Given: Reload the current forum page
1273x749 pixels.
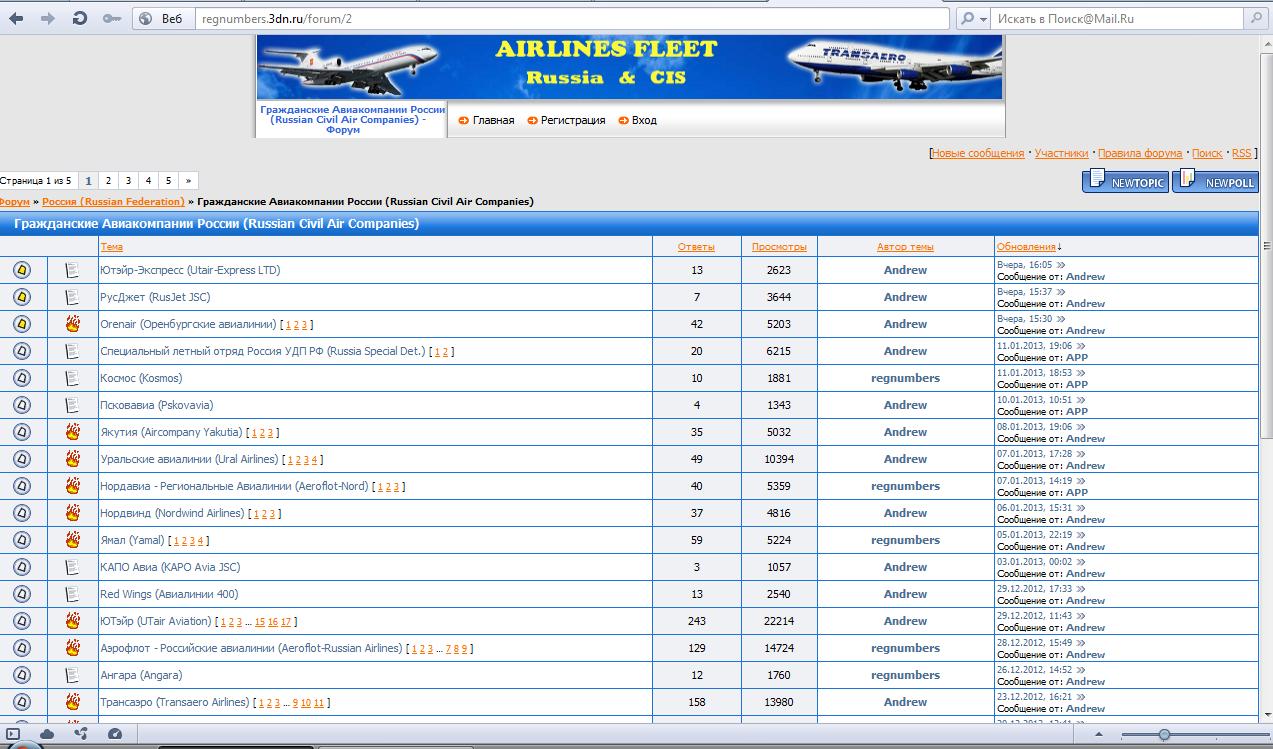Looking at the screenshot, I should coord(80,18).
